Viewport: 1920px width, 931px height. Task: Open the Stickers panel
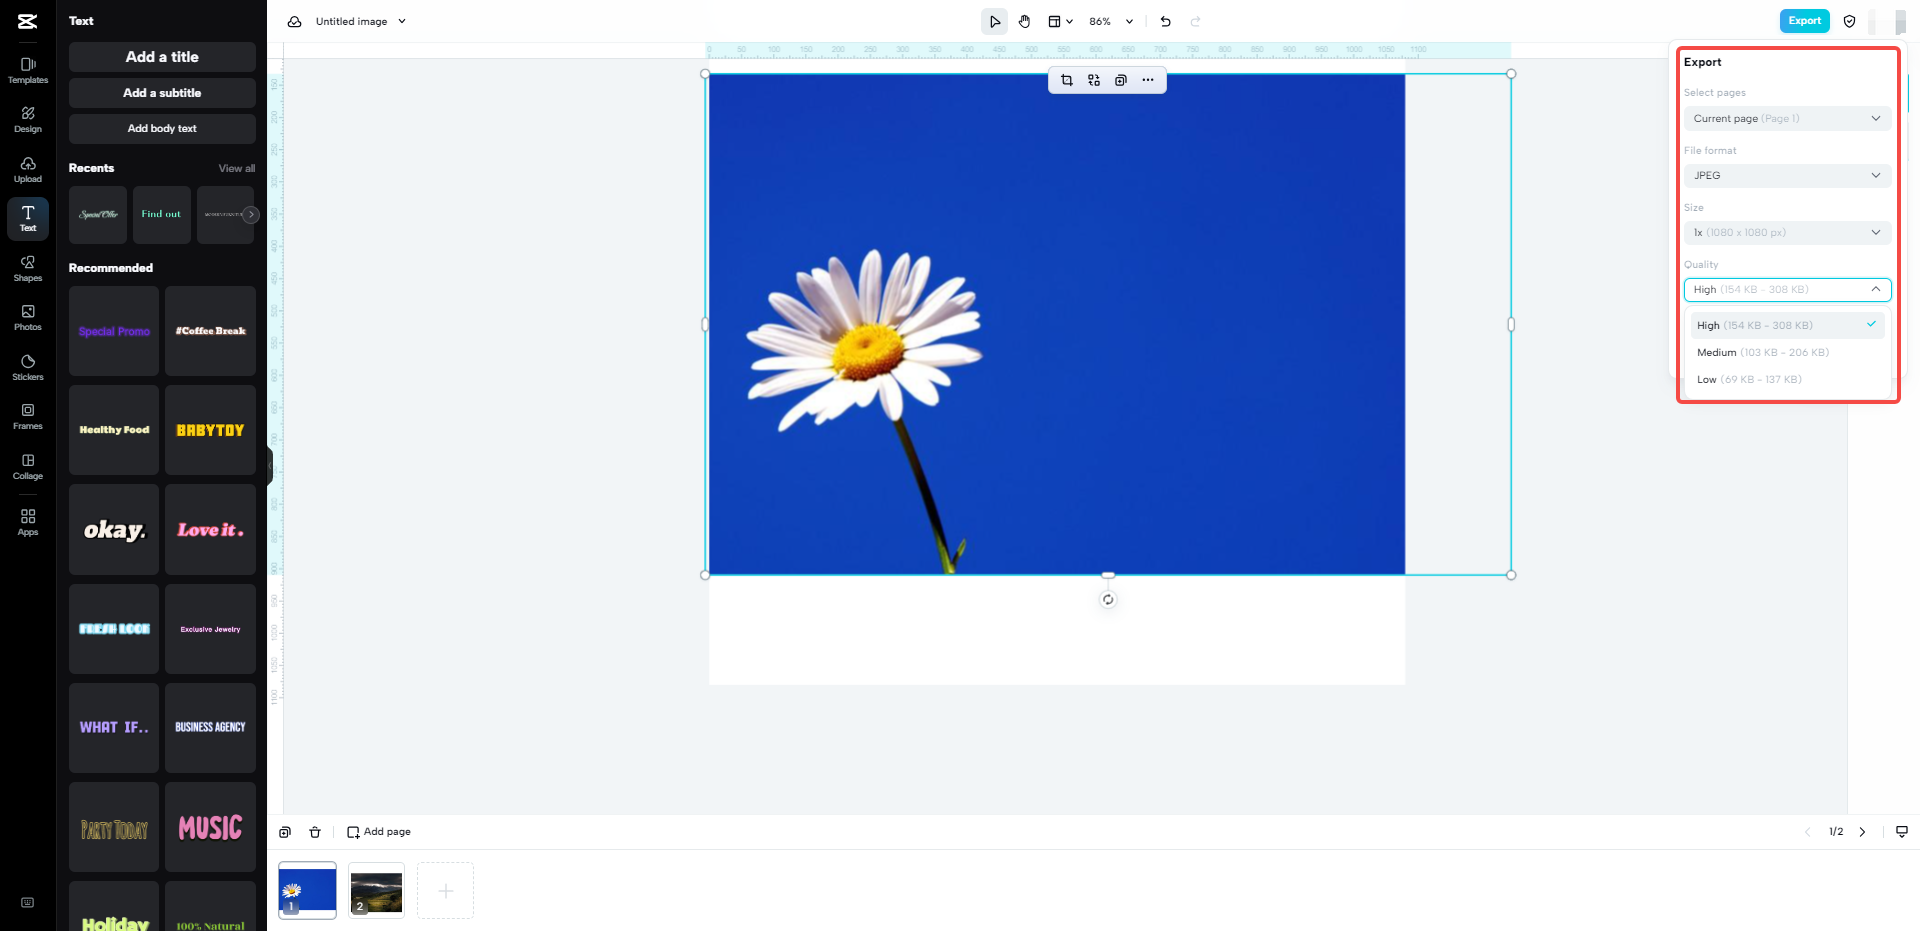[28, 367]
